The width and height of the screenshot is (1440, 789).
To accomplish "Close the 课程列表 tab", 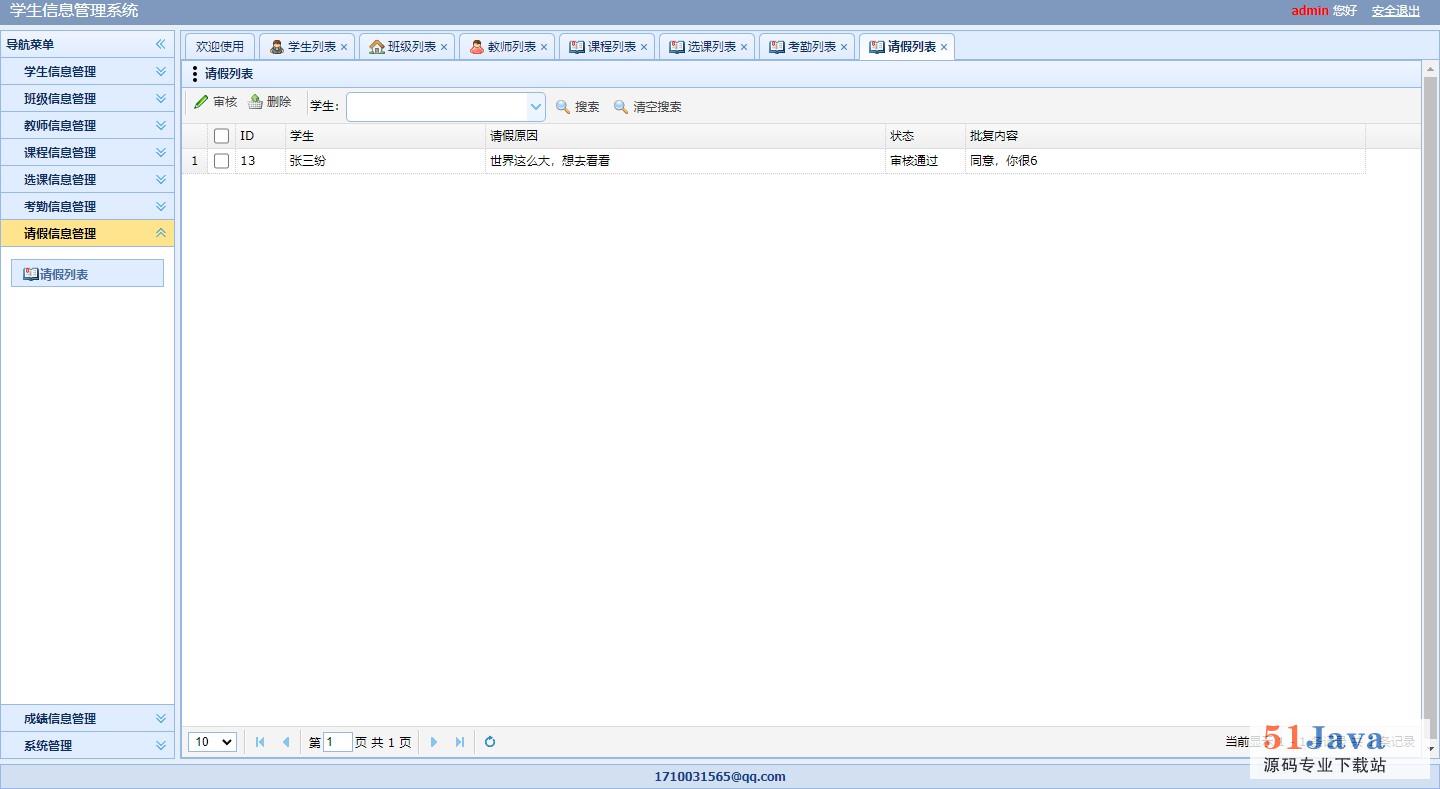I will tap(644, 47).
